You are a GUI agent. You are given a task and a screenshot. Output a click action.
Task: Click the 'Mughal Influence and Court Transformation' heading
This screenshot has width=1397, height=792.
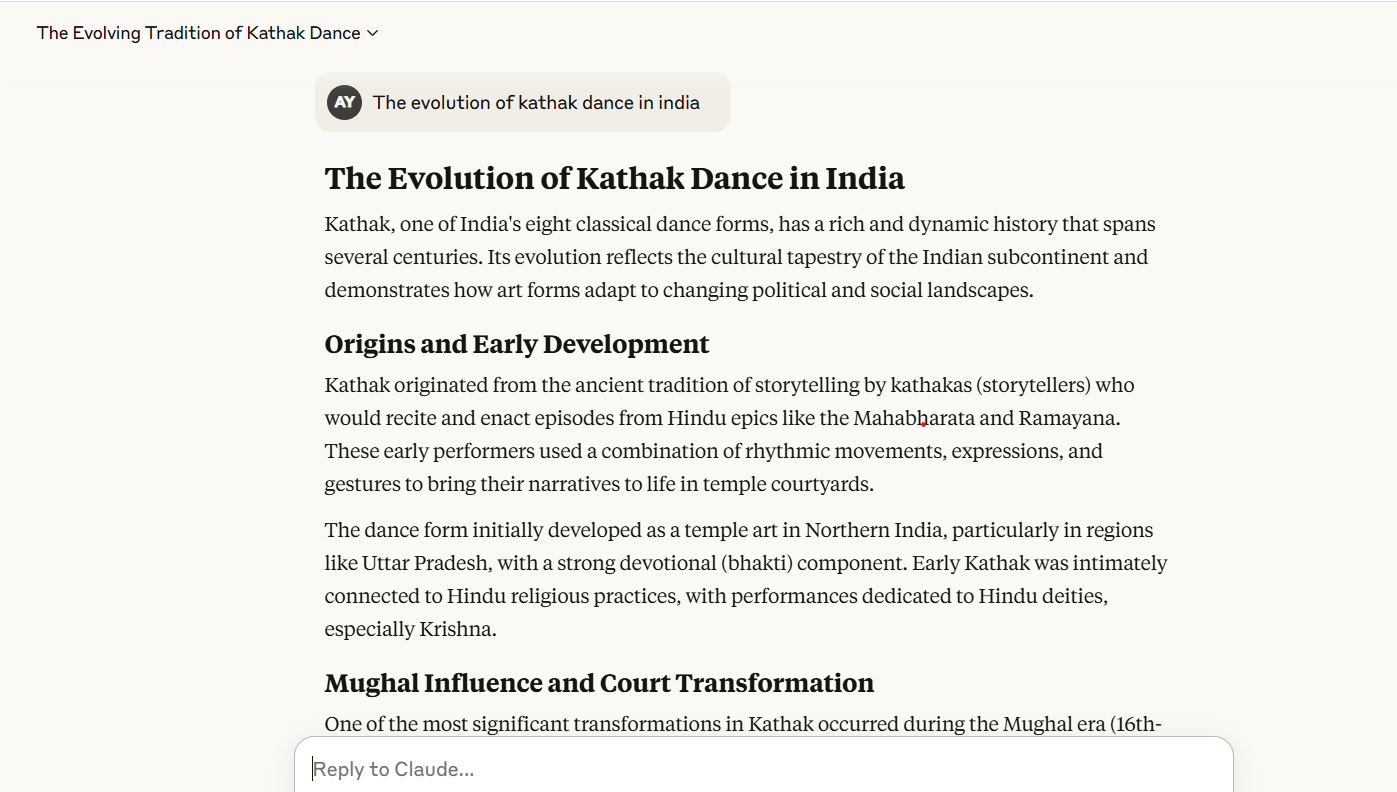click(599, 683)
